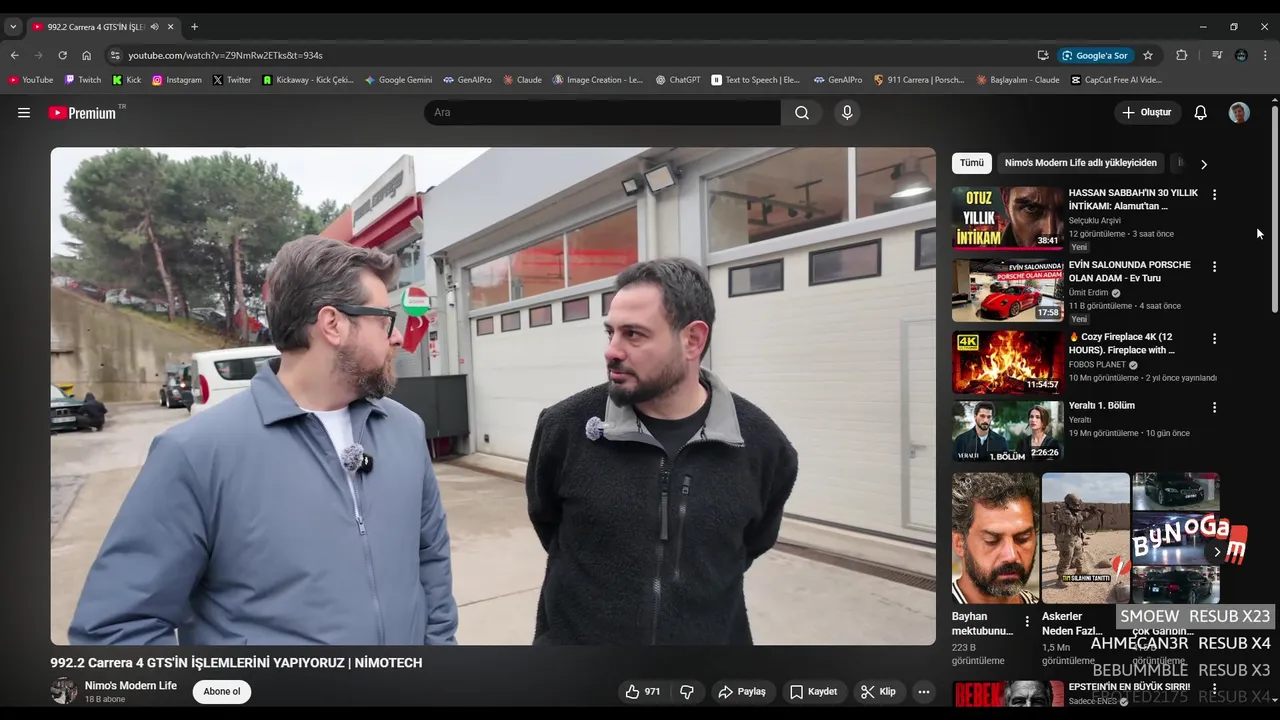This screenshot has height=720, width=1280.
Task: Open CapCut Free AI Video bookmark
Action: point(1116,80)
